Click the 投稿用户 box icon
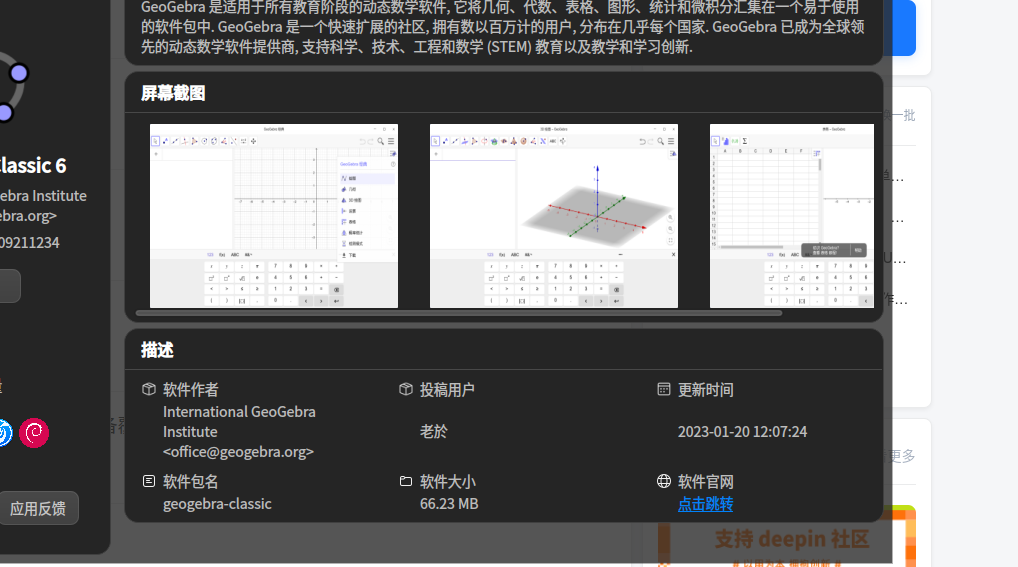 (406, 389)
